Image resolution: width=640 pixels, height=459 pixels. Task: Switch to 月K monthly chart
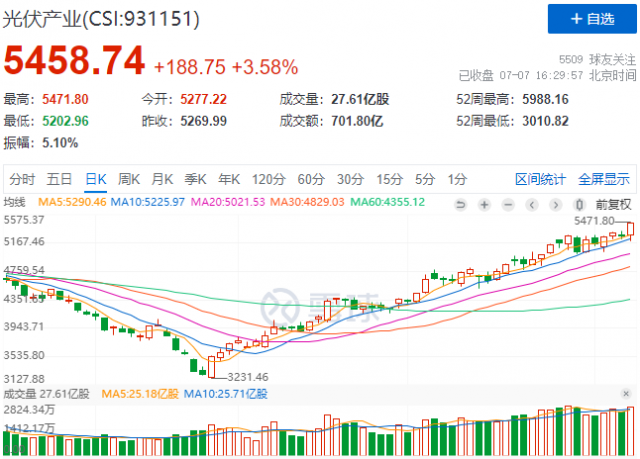tap(162, 180)
